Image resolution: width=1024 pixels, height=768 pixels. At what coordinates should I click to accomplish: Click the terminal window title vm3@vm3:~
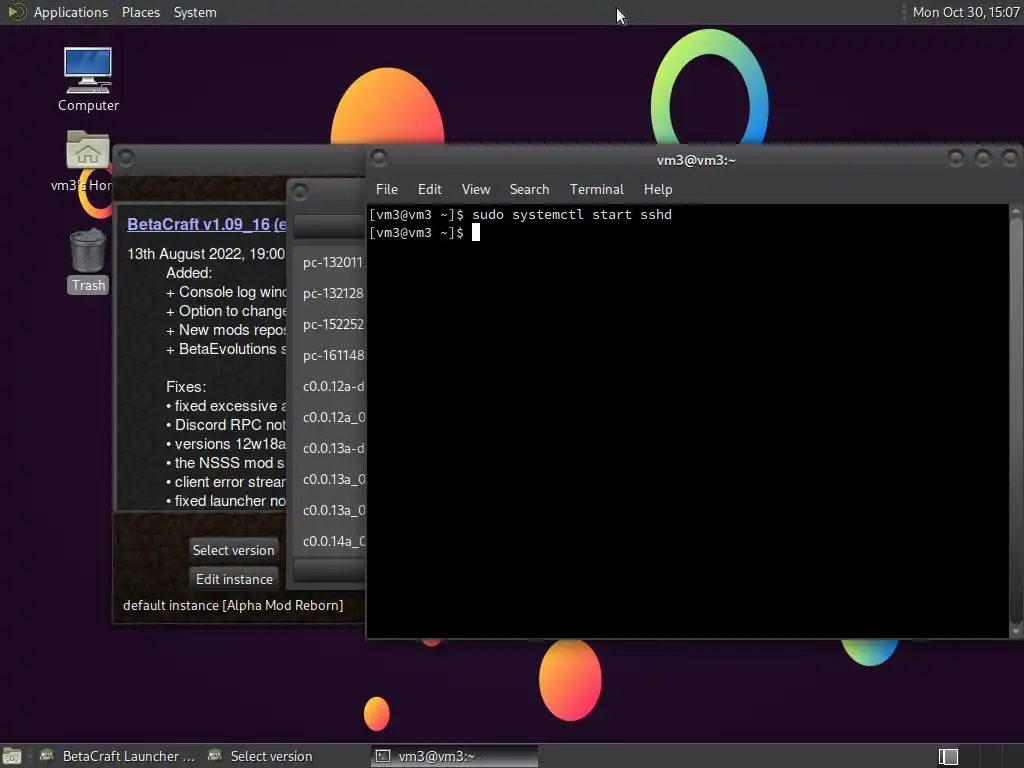[x=696, y=160]
